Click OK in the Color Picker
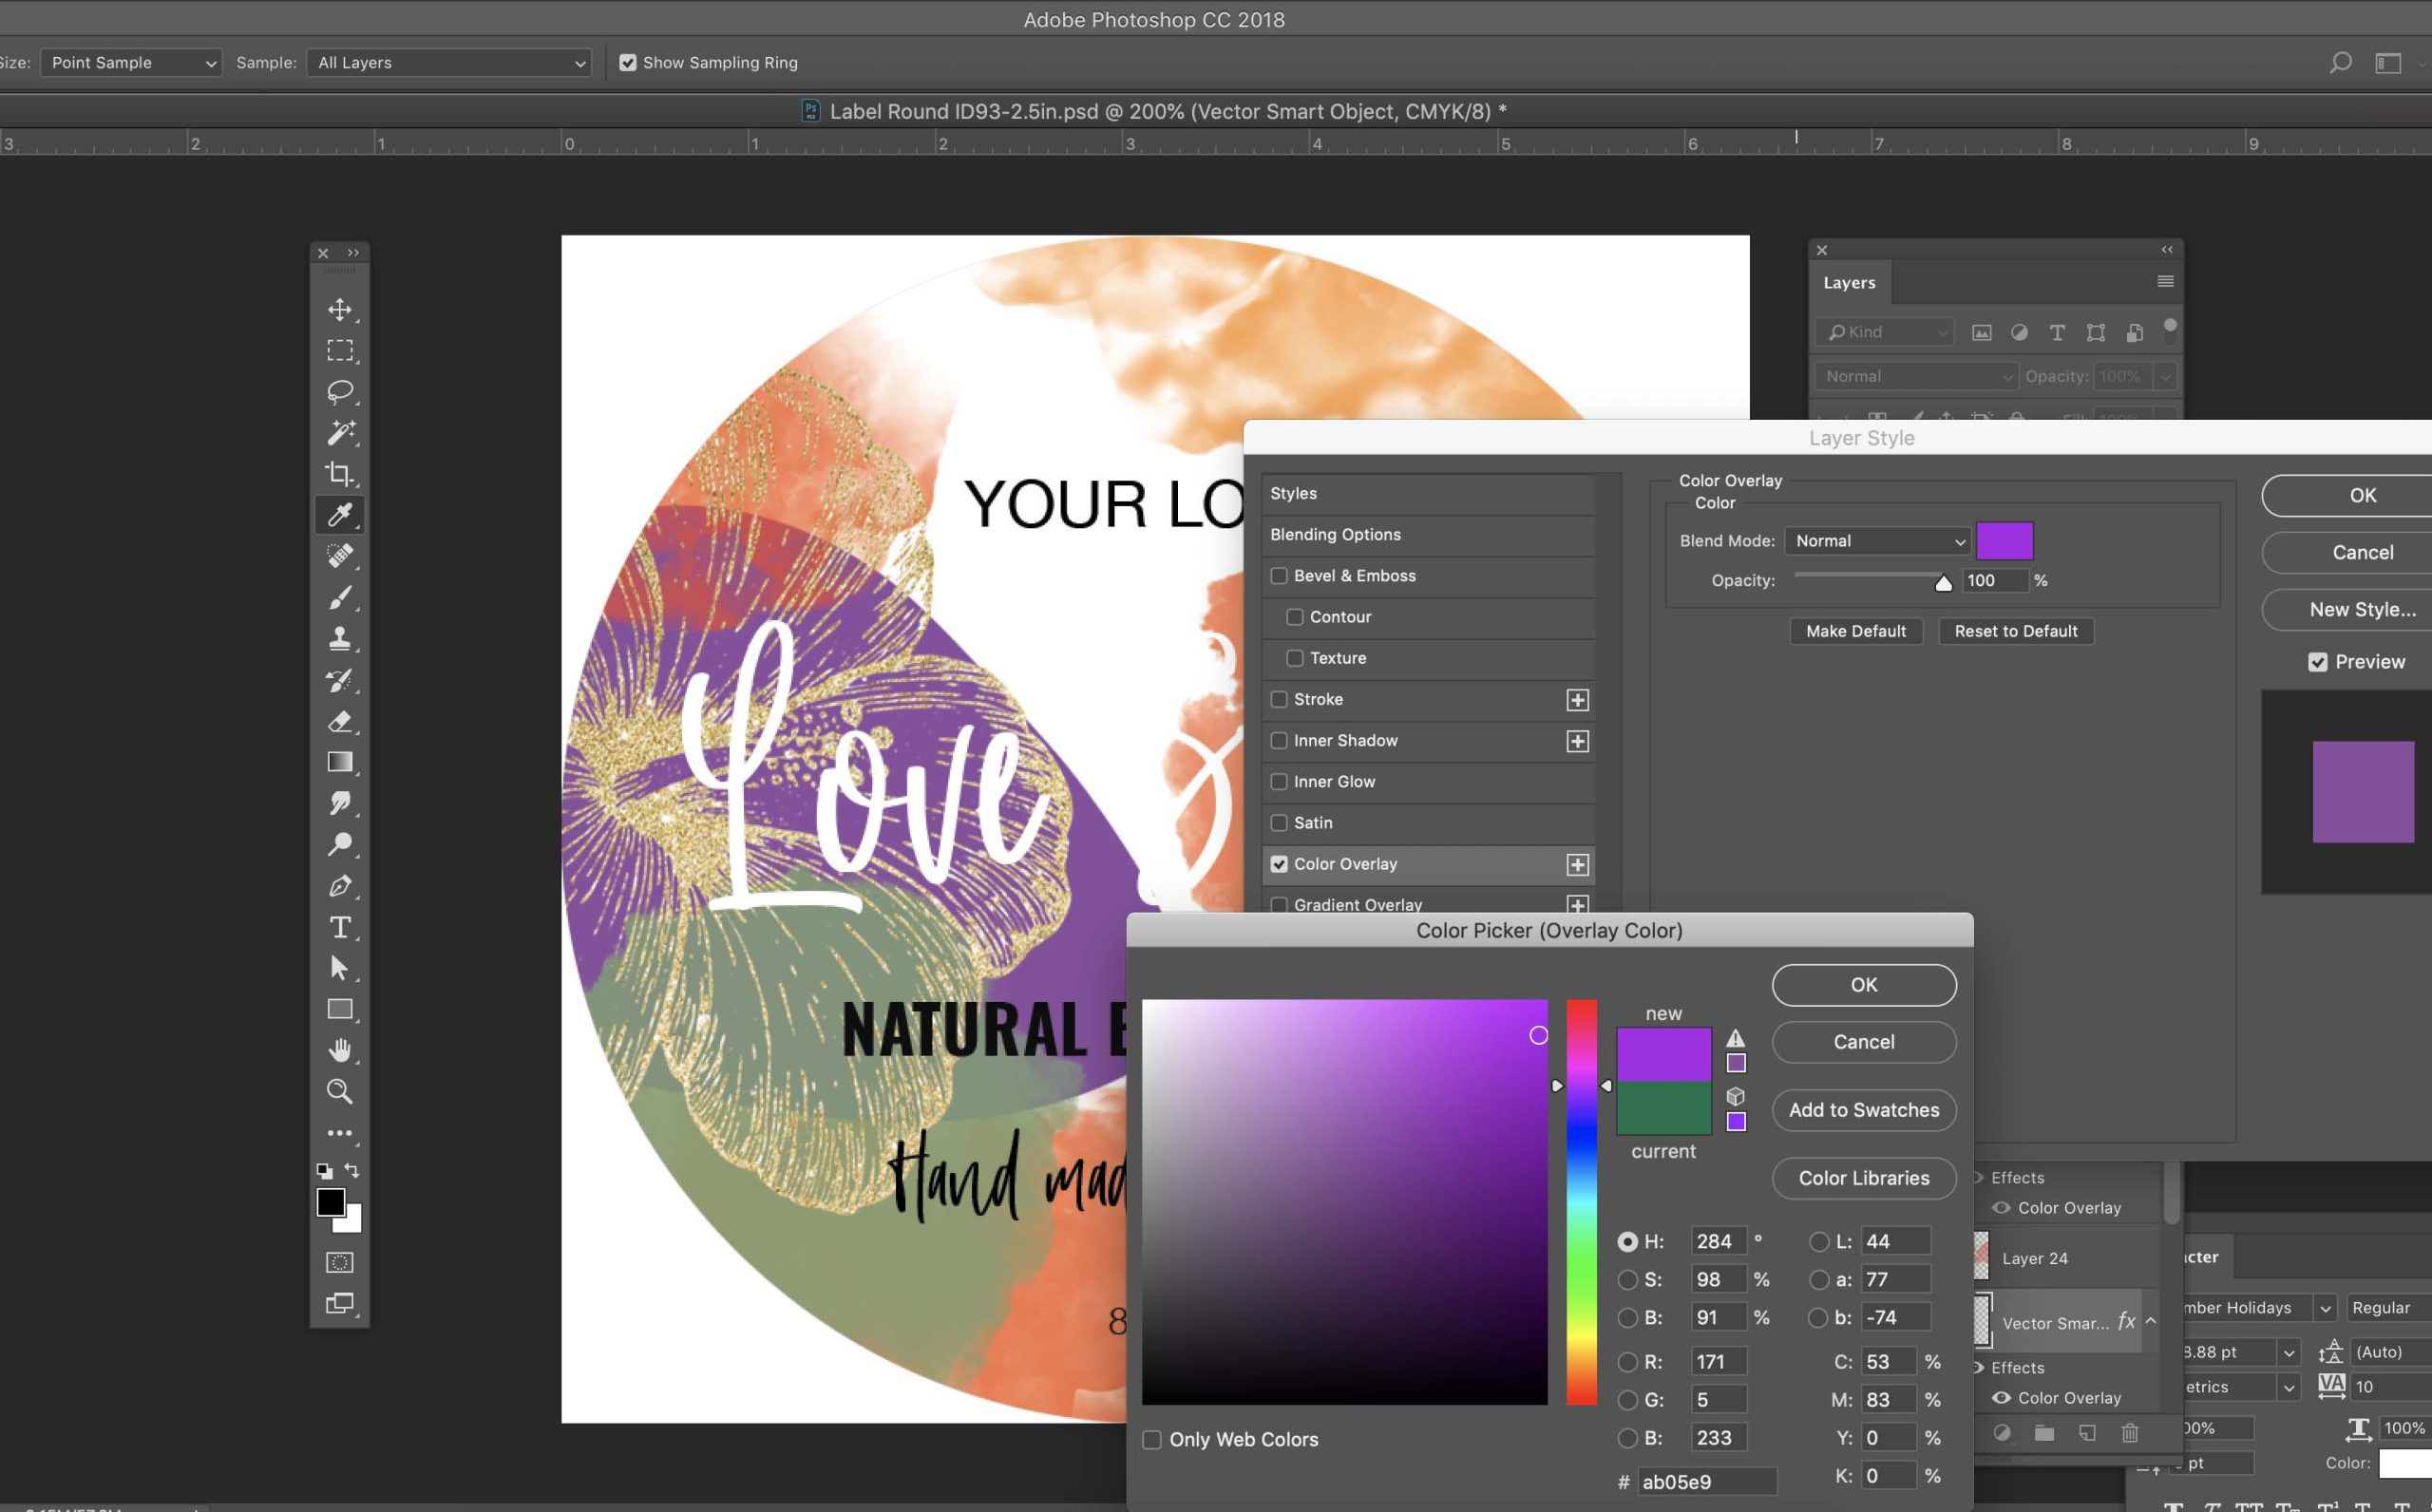The image size is (2432, 1512). click(x=1864, y=985)
